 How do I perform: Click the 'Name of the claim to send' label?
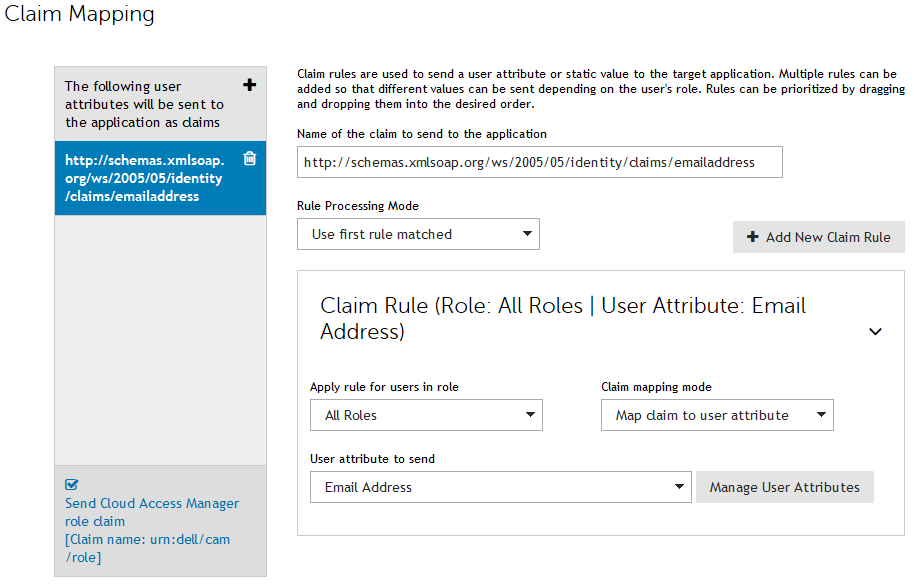pyautogui.click(x=421, y=133)
